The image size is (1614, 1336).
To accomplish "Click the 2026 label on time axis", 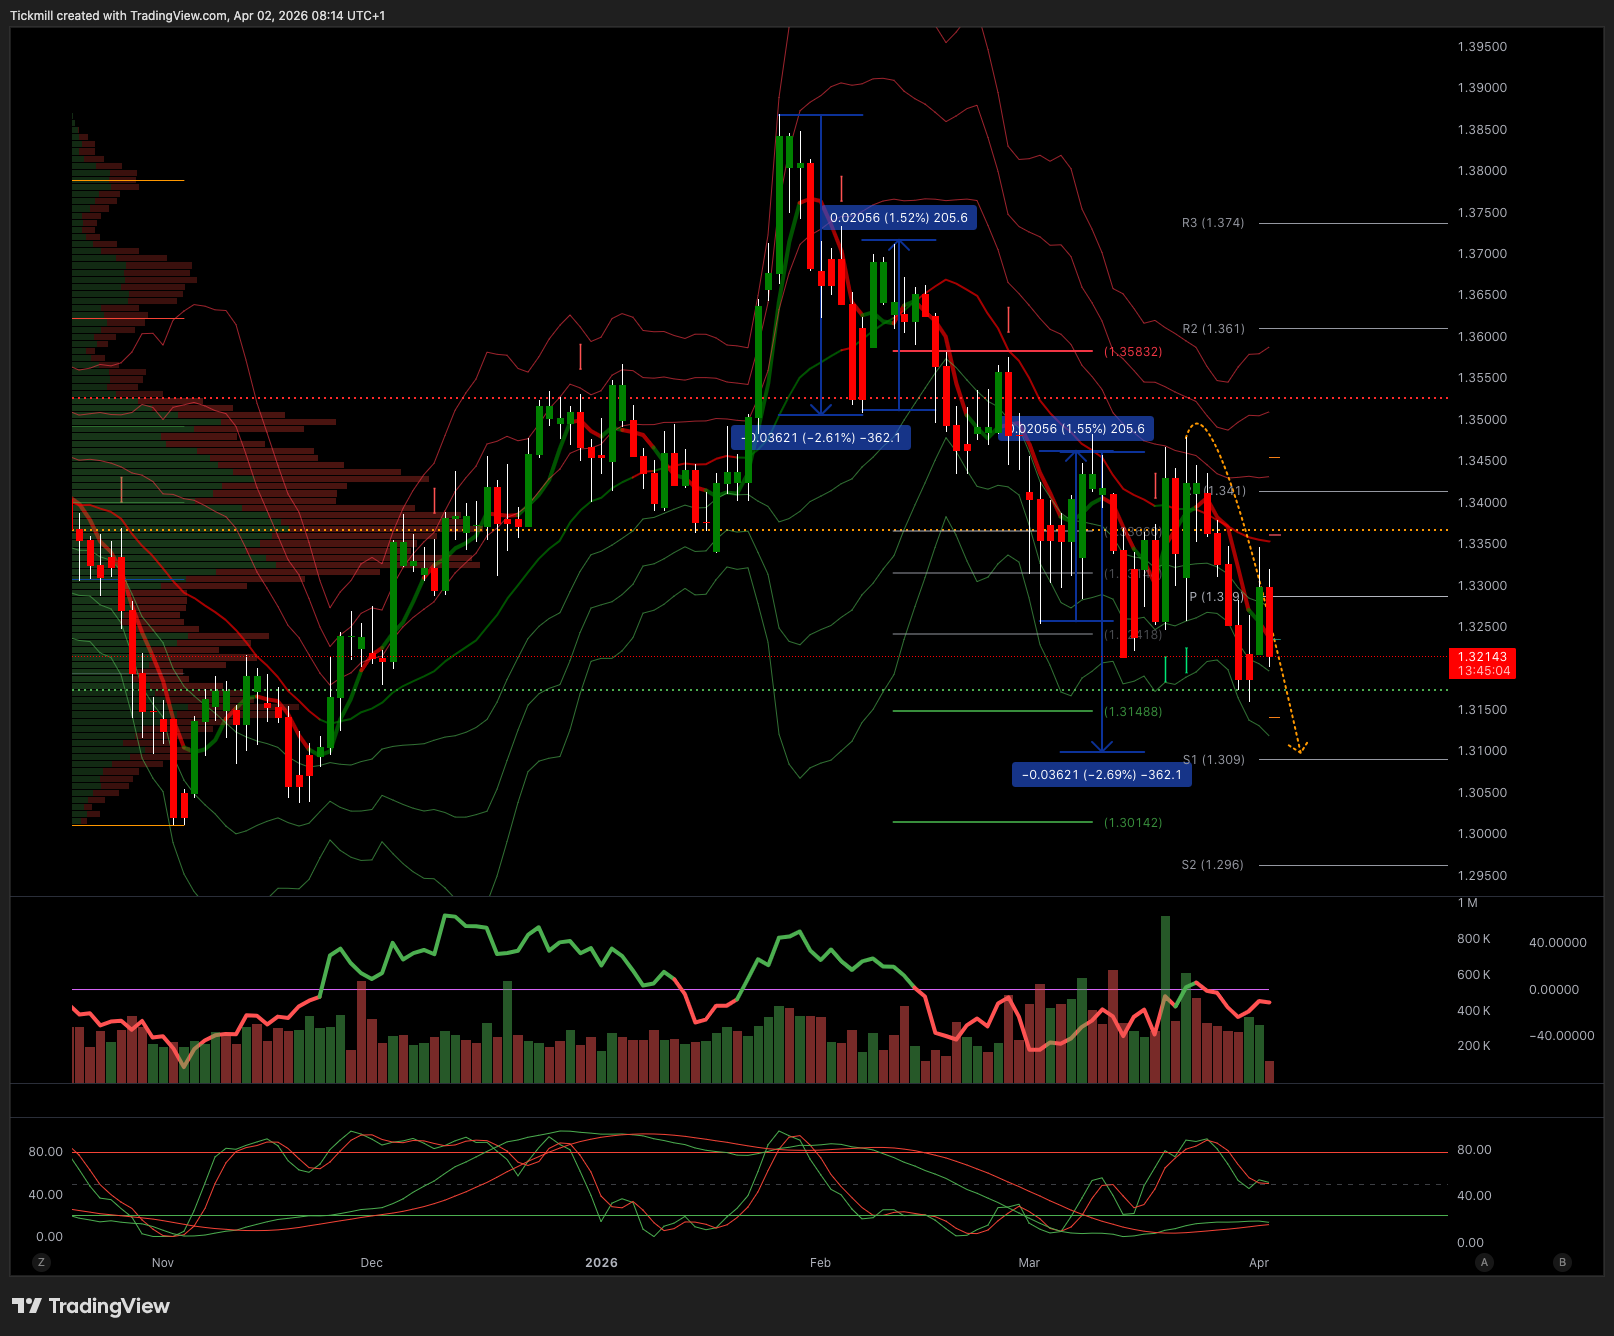I will [x=601, y=1263].
